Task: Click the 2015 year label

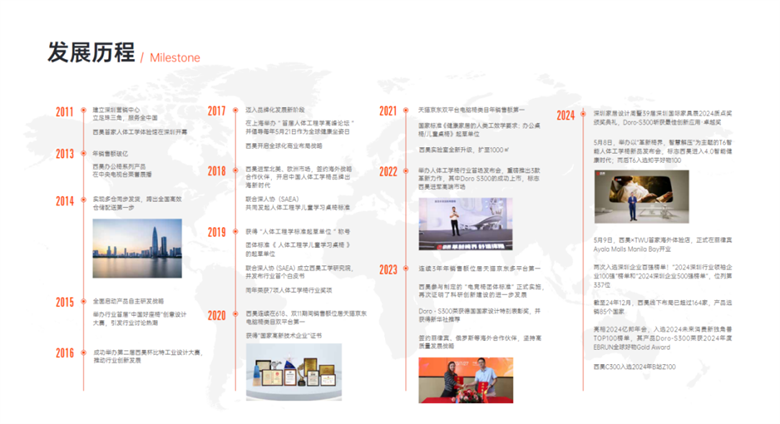Action: (65, 302)
